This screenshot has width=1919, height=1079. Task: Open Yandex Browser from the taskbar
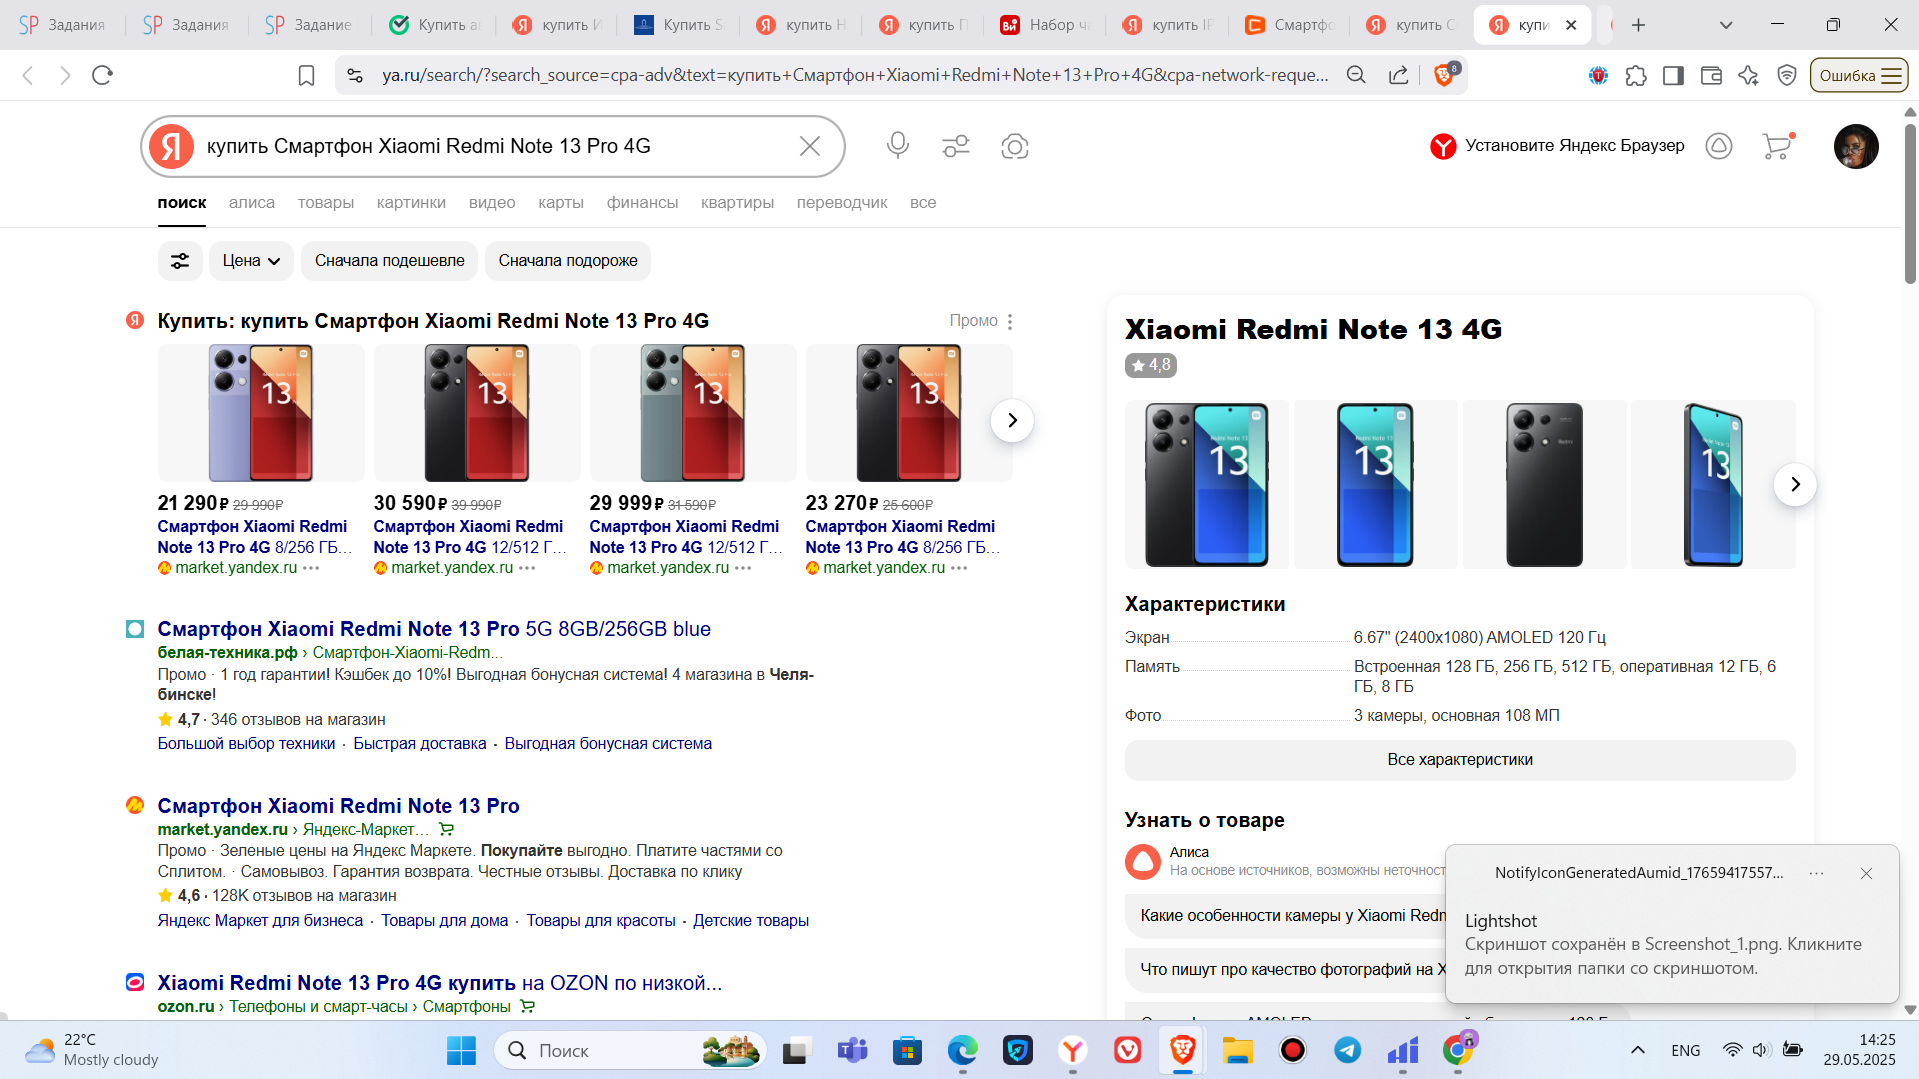[1073, 1050]
